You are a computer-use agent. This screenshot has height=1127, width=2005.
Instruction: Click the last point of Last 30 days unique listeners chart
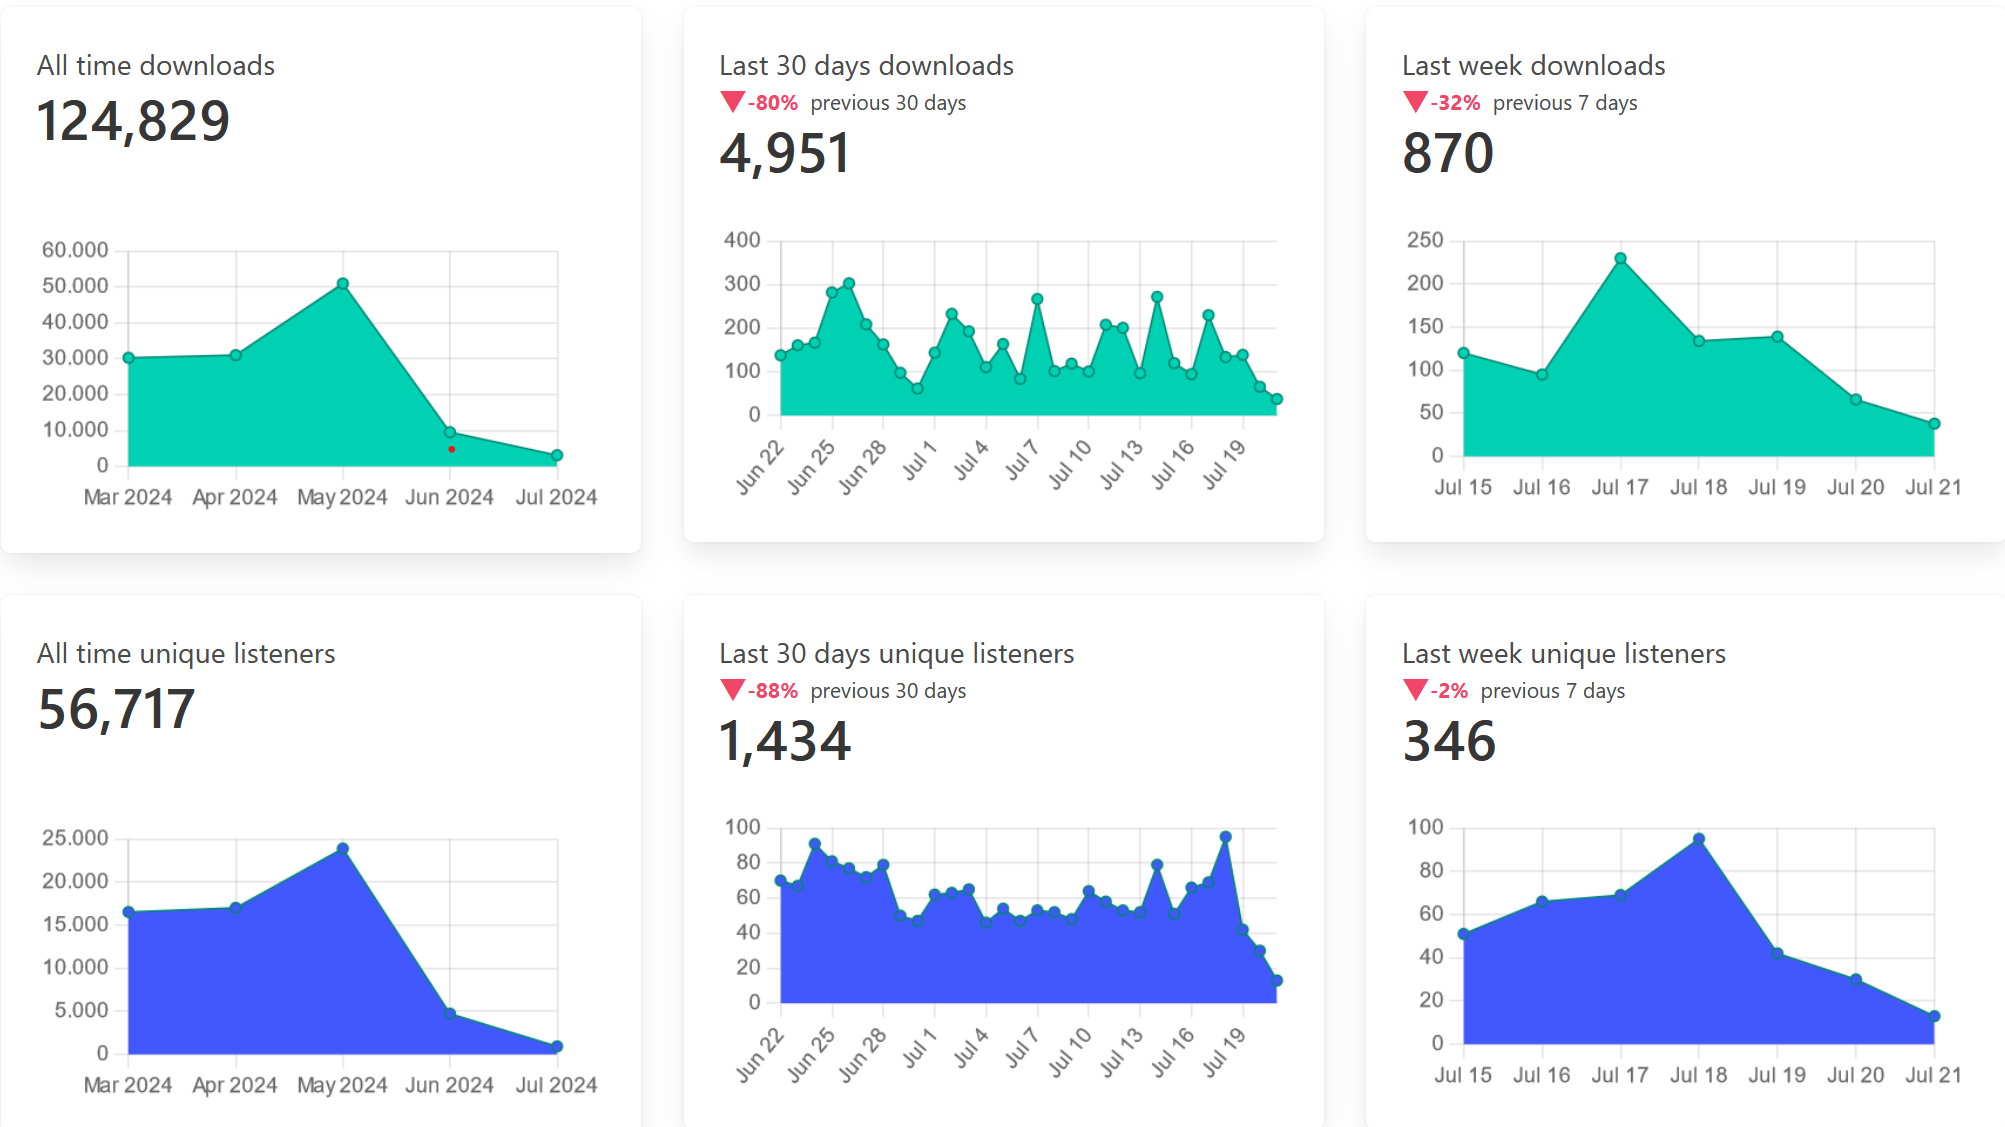click(1276, 981)
